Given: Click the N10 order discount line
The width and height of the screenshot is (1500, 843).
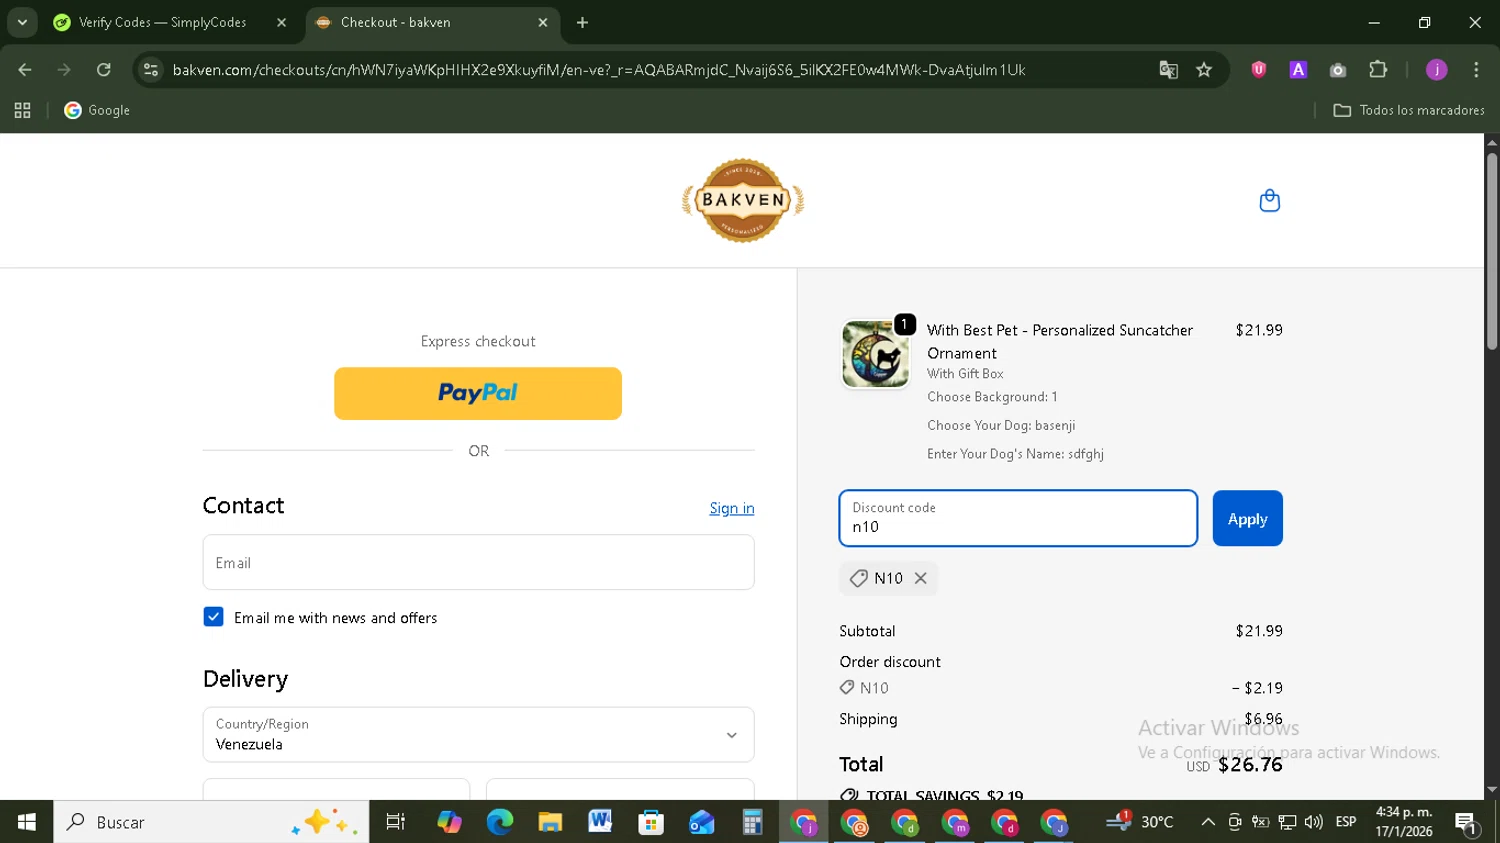Looking at the screenshot, I should click(x=1061, y=688).
